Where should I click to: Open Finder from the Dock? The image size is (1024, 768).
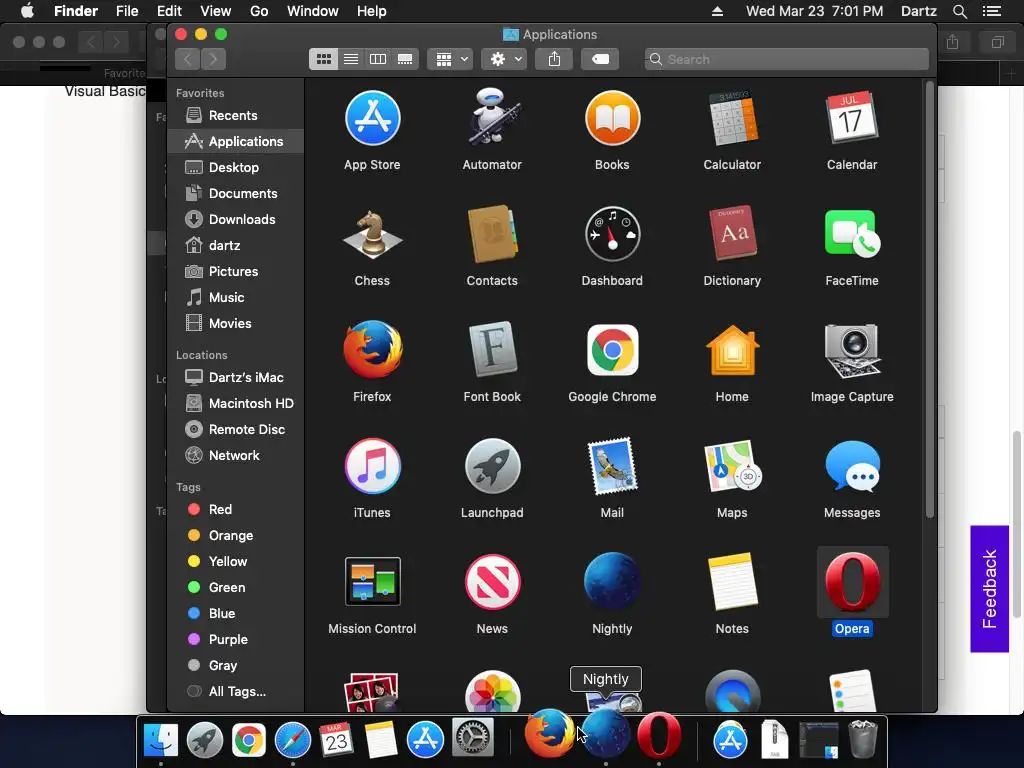(x=161, y=741)
